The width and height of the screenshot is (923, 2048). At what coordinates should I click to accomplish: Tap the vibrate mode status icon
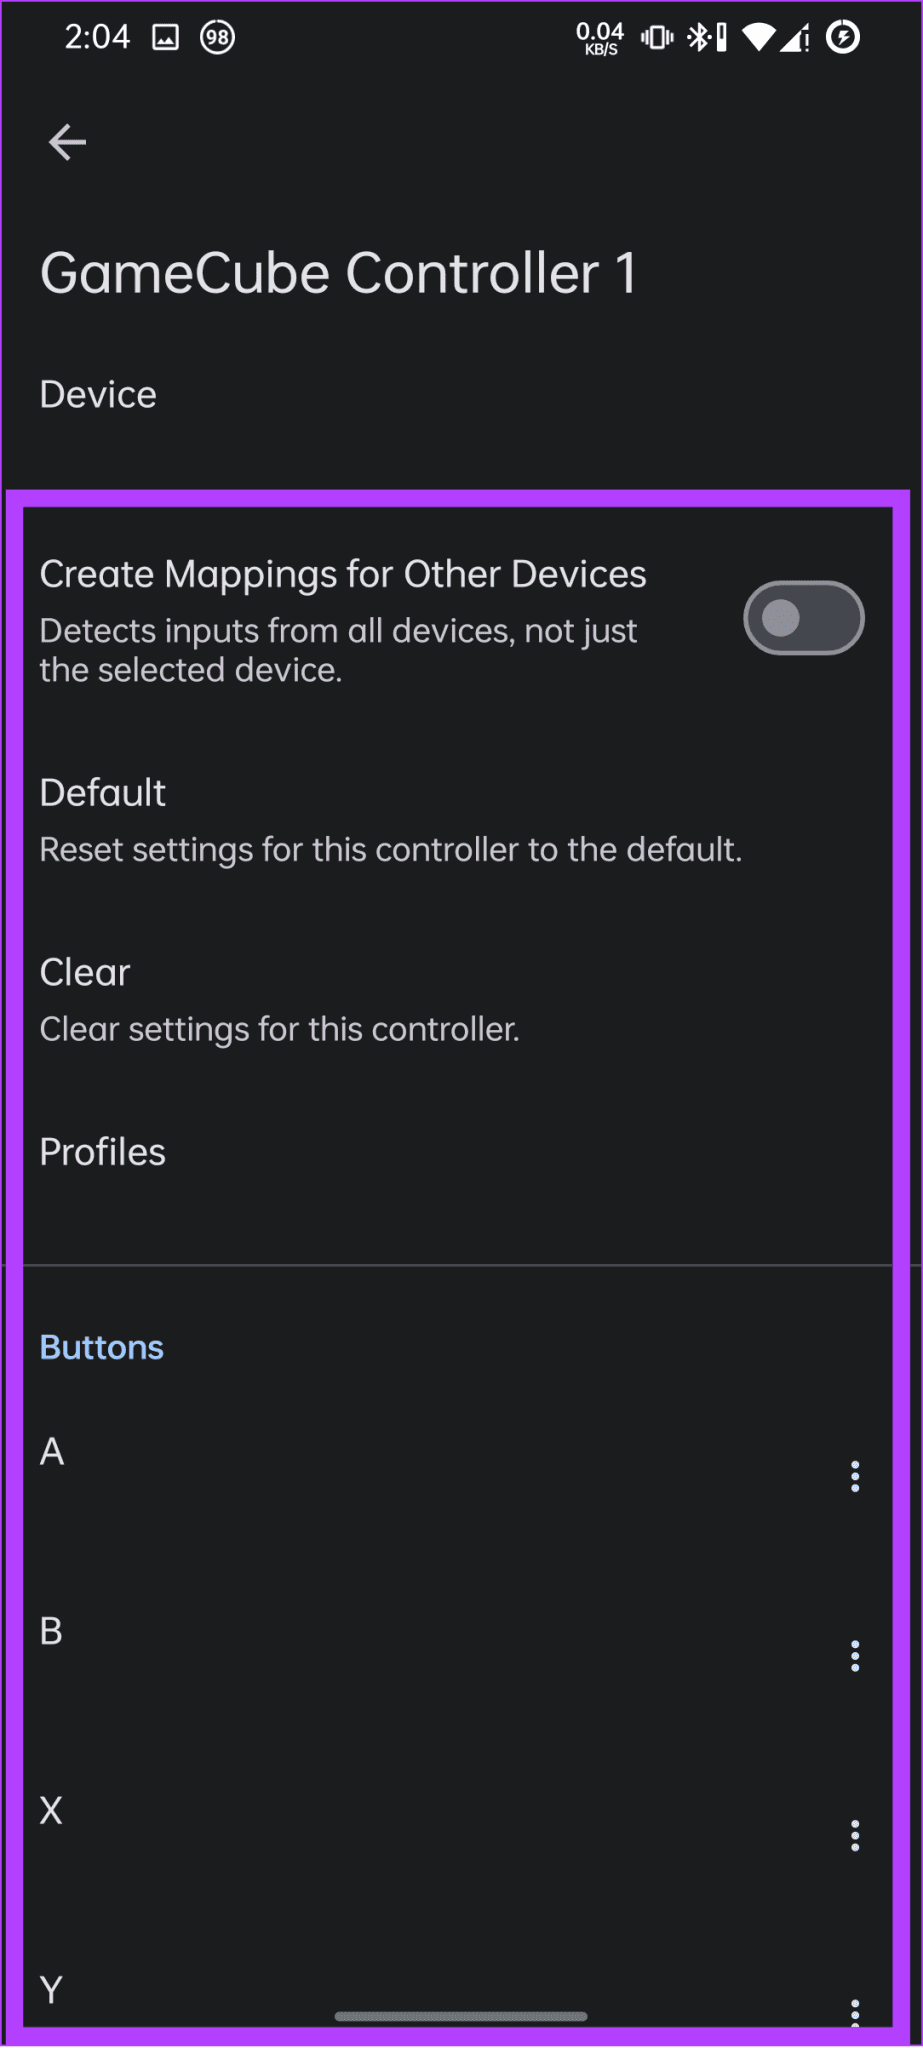pyautogui.click(x=657, y=38)
